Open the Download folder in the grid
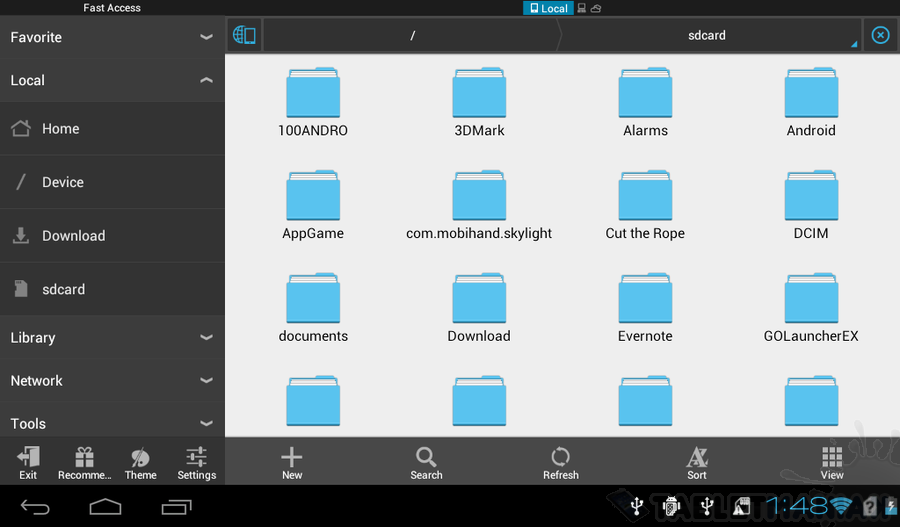 (x=479, y=308)
